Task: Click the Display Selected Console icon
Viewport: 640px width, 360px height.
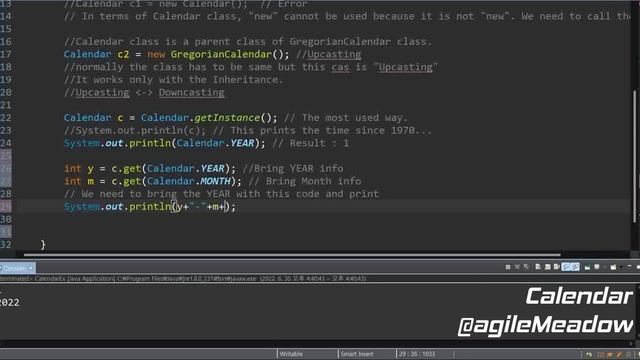Action: point(596,267)
